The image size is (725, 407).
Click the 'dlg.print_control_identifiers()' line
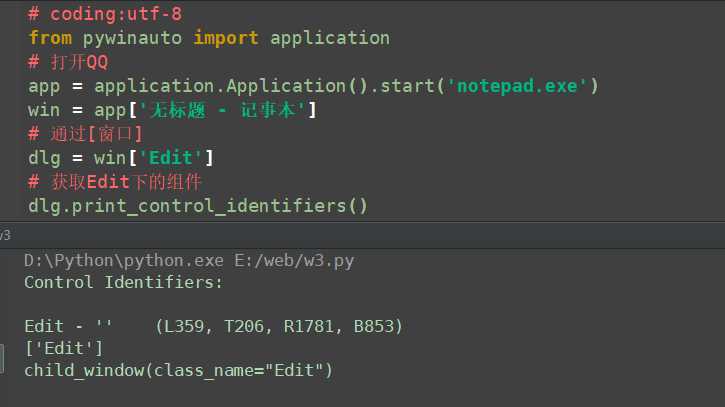[198, 206]
